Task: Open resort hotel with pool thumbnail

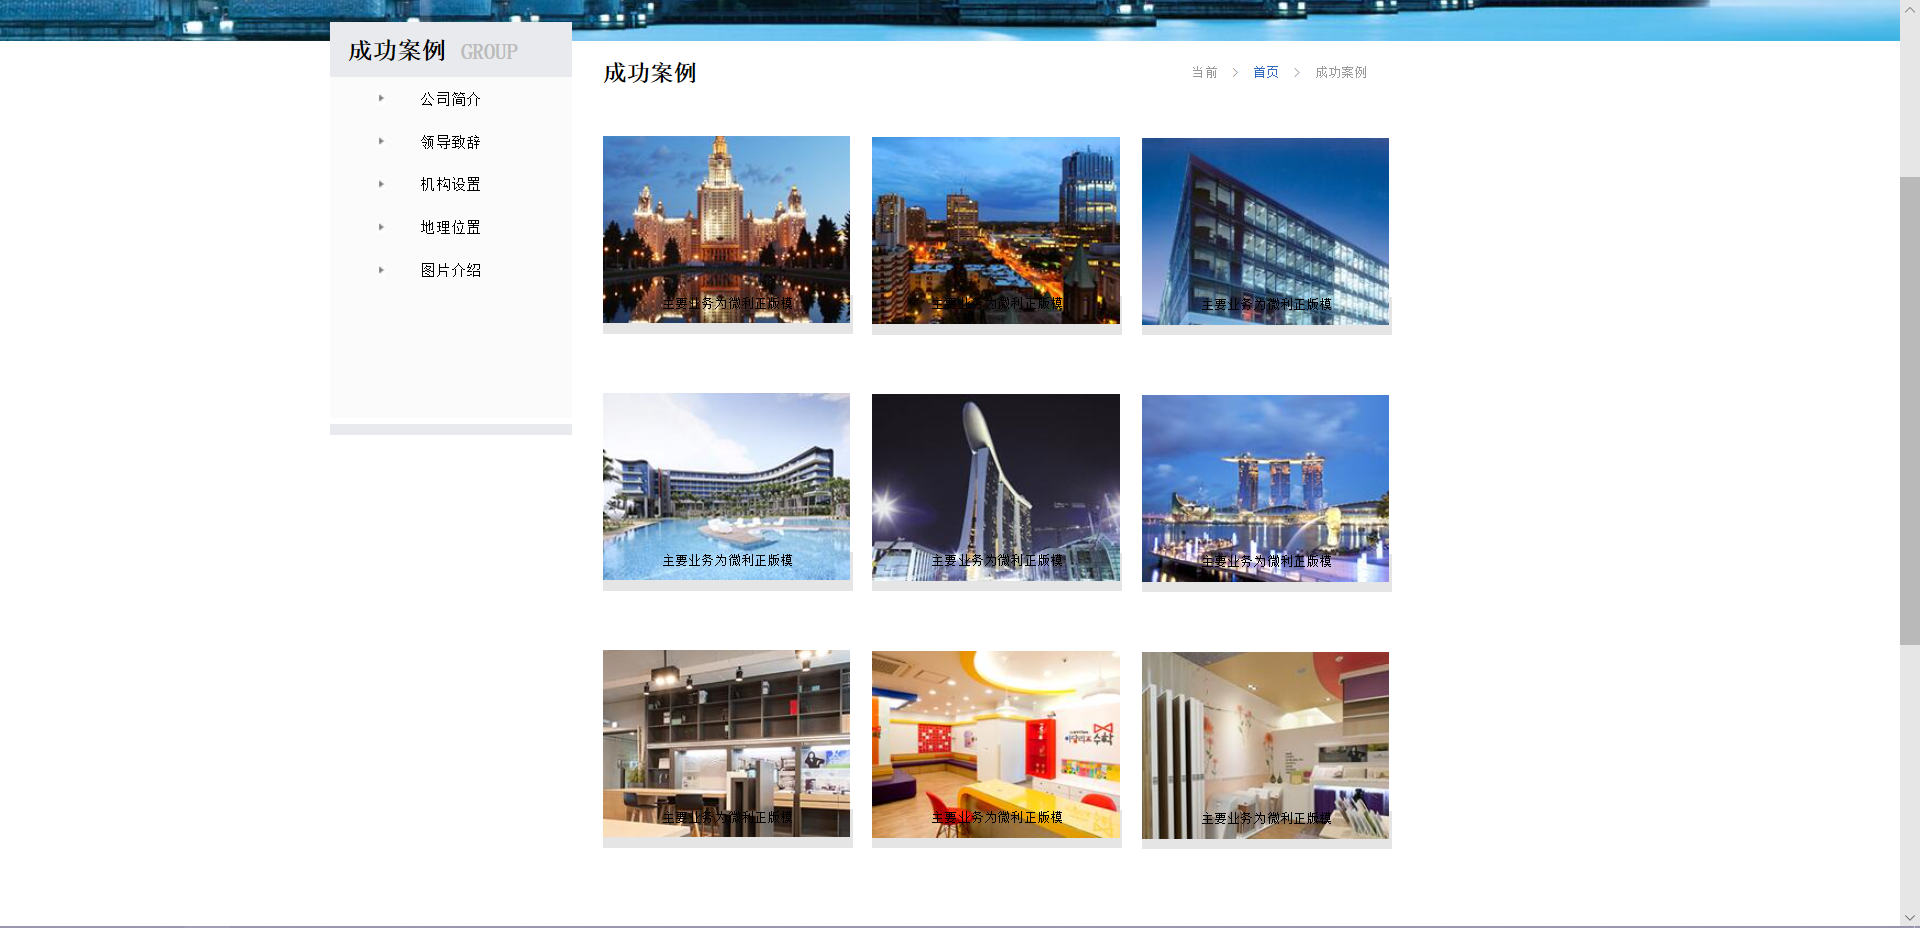Action: 726,486
